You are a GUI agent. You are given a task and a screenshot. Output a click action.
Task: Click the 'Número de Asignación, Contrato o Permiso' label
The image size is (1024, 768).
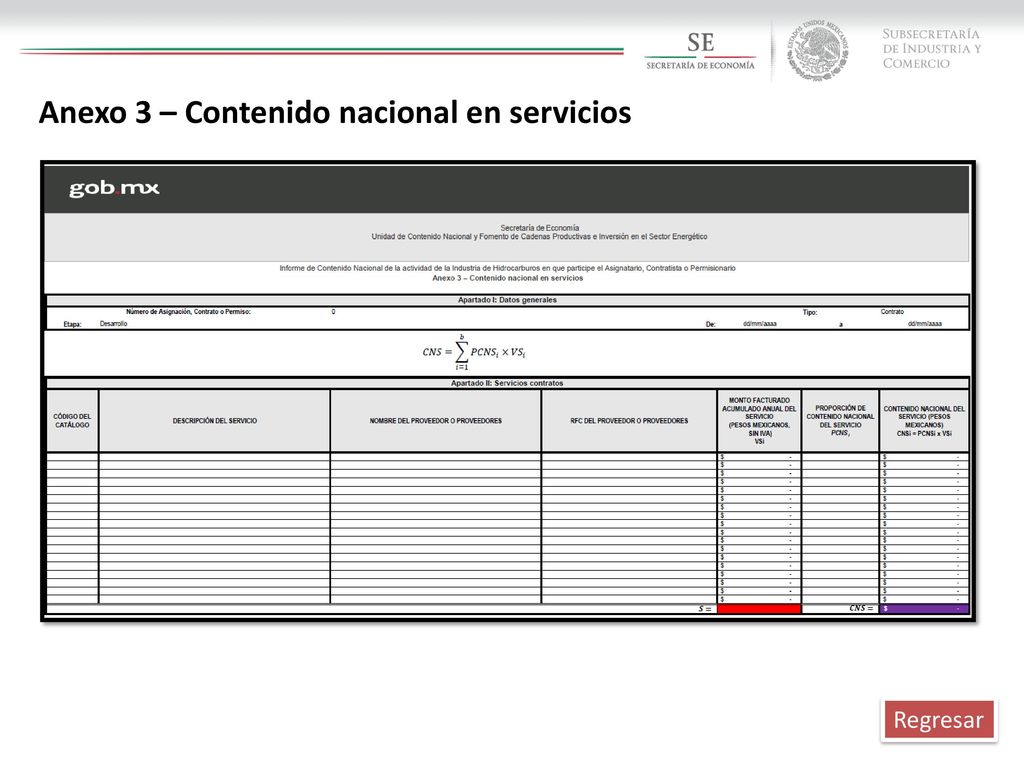pyautogui.click(x=188, y=312)
